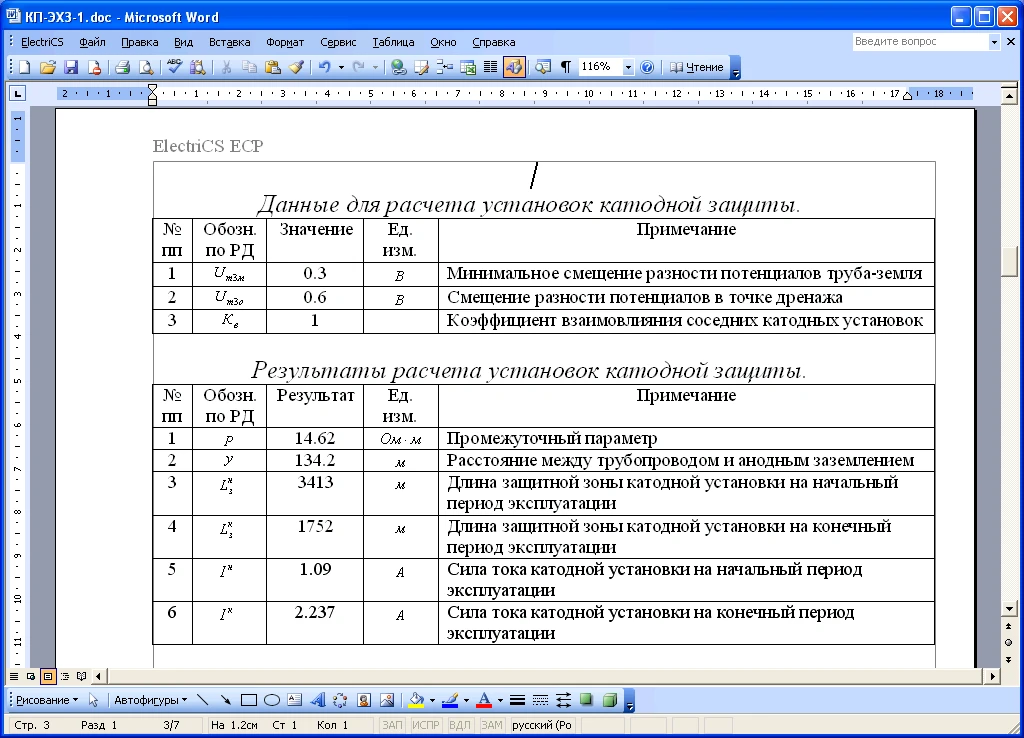Screen dimensions: 1024x738
Task: Toggle the ЗАМ overtype mode indicator
Action: coord(491,725)
